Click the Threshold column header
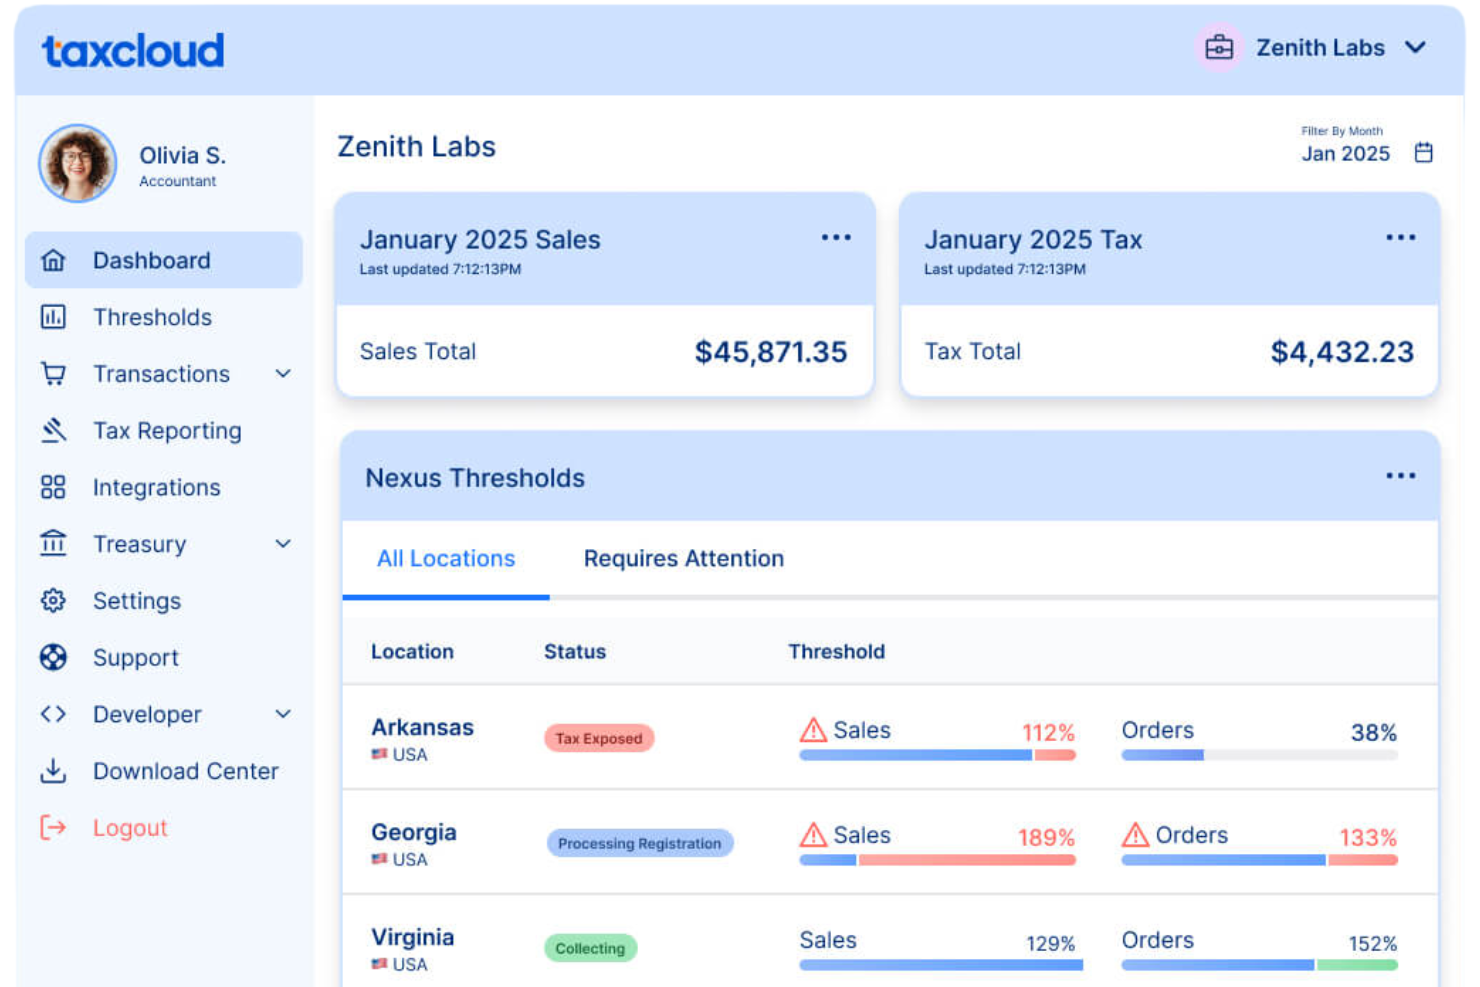This screenshot has width=1480, height=987. 837,652
